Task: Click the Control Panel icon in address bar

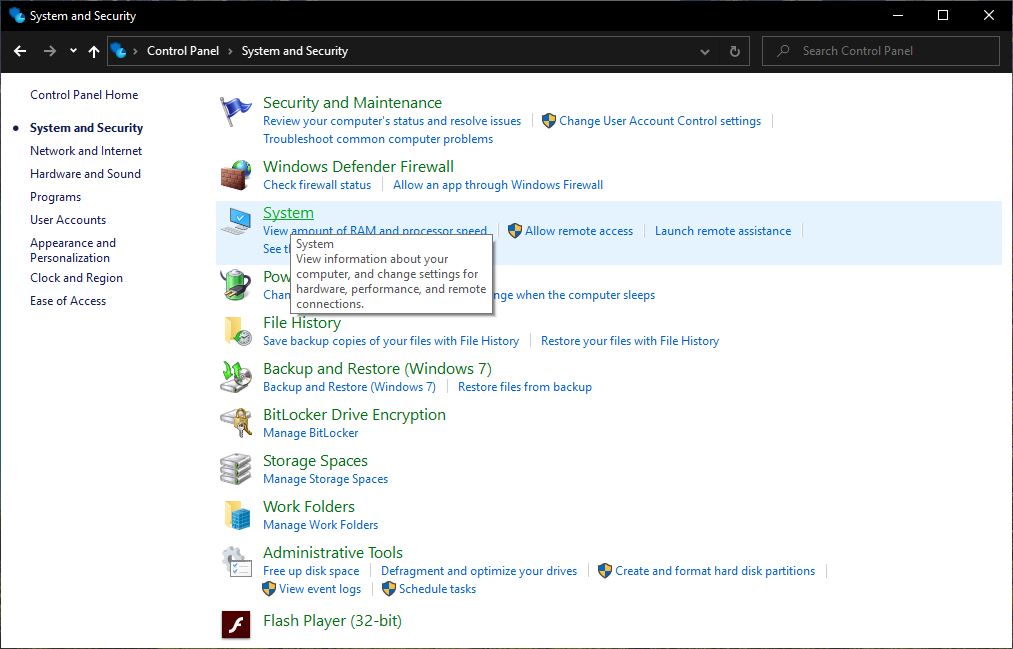Action: point(118,50)
